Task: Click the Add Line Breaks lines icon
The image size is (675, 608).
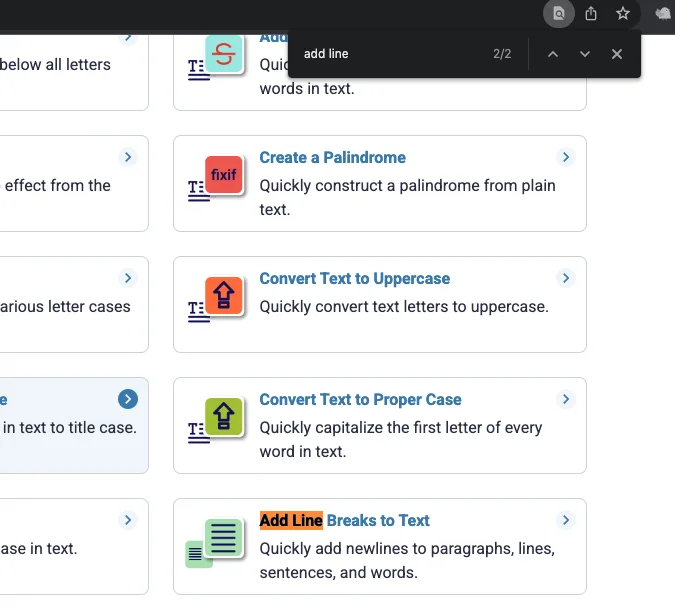Action: click(224, 537)
